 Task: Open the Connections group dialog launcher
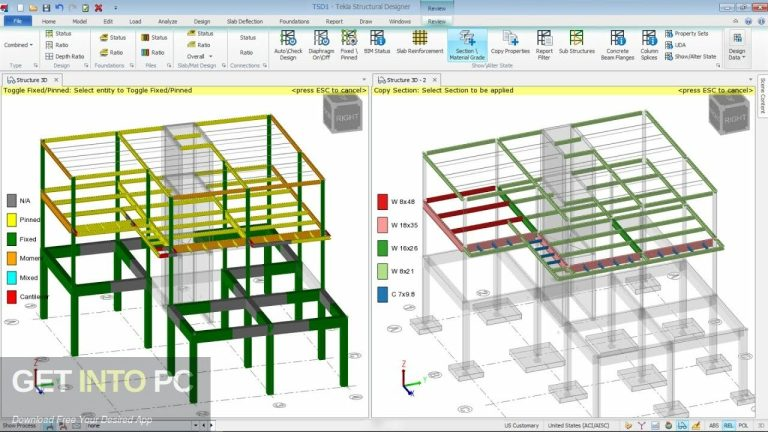[x=265, y=66]
